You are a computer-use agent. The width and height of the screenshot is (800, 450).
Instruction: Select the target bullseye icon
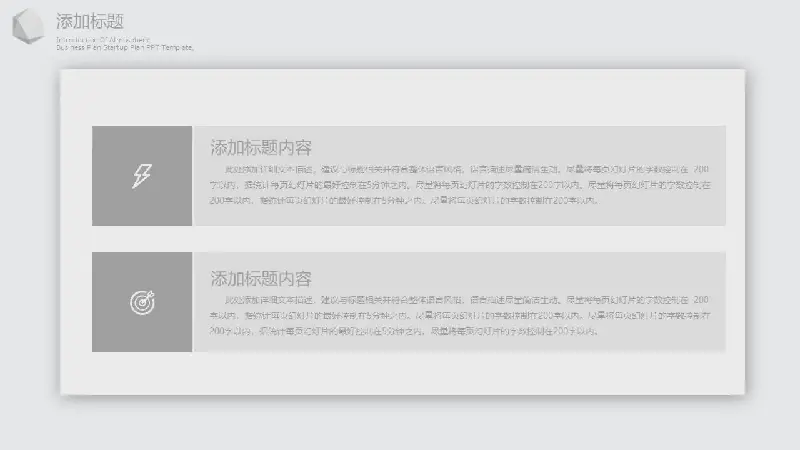pyautogui.click(x=142, y=301)
